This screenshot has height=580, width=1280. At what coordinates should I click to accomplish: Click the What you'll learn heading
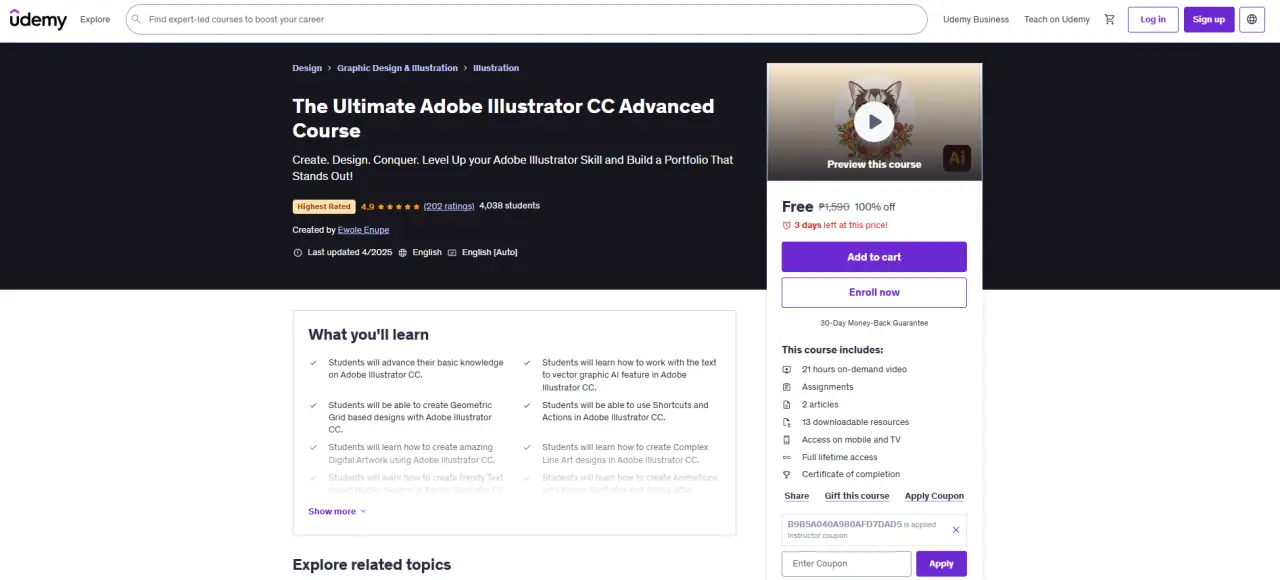click(x=368, y=335)
